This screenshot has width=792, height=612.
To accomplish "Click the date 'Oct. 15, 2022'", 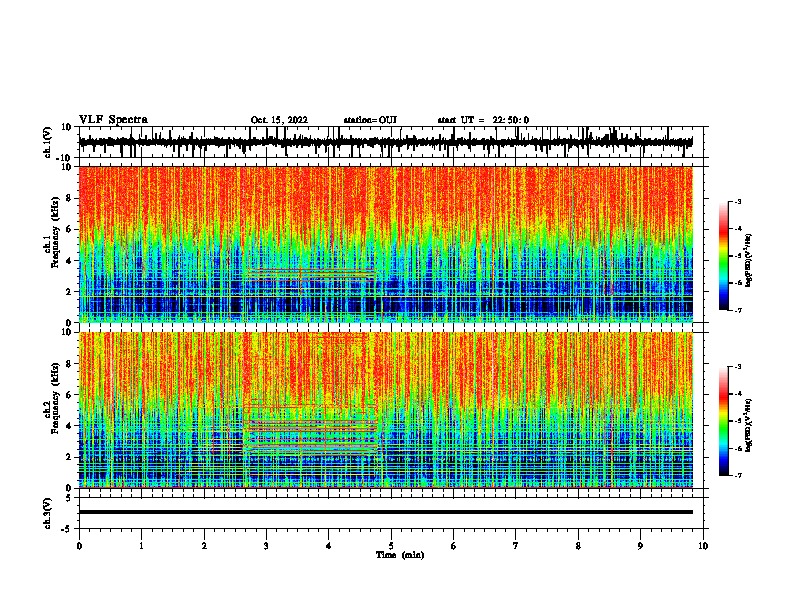I will pos(279,120).
